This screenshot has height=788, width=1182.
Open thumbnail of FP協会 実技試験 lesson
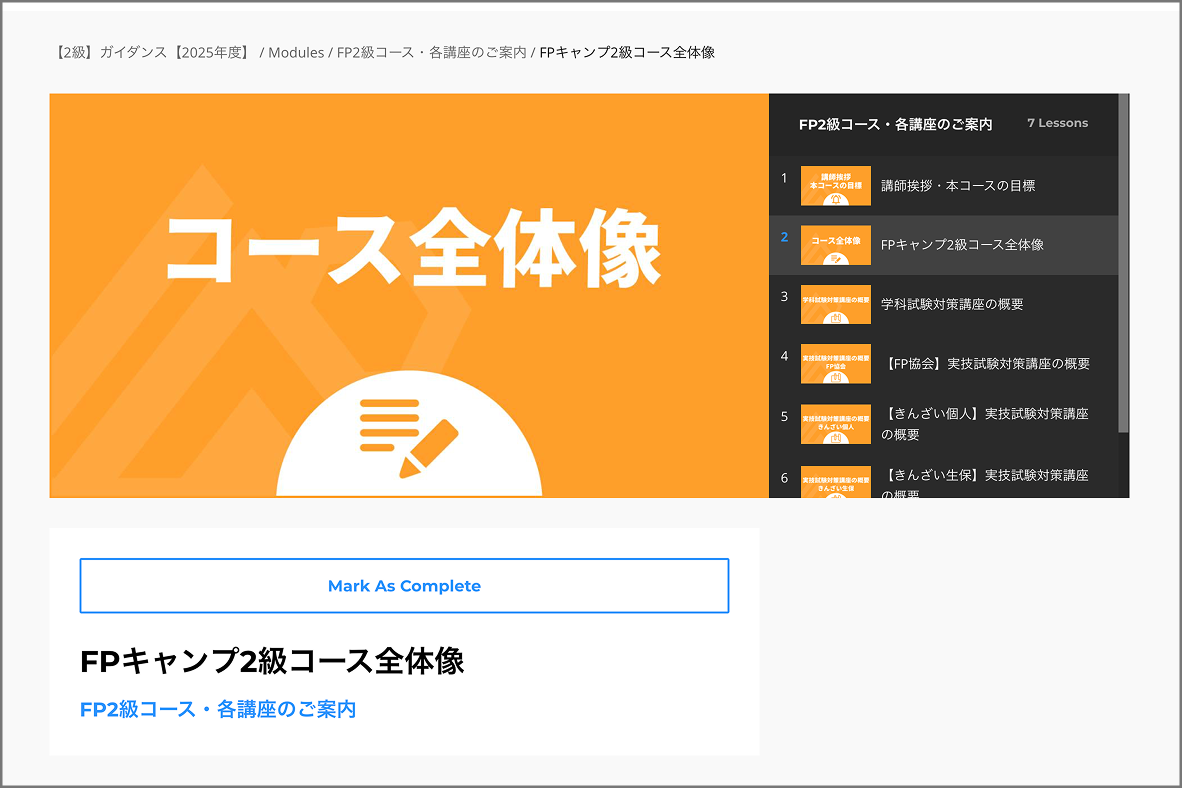[835, 364]
